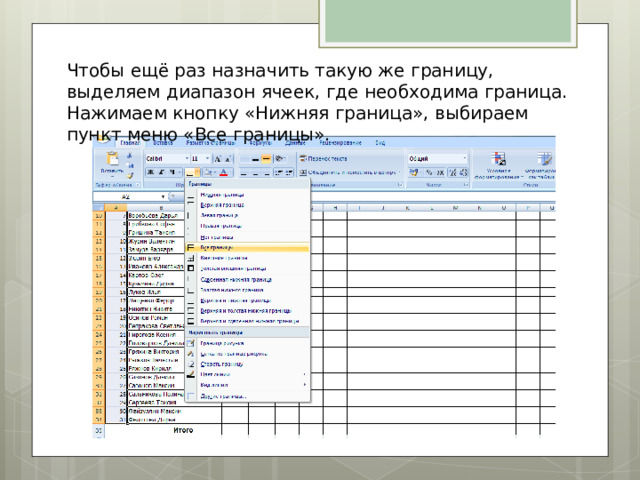
Task: Toggle Underline (Ч) formatting button
Action: (x=172, y=172)
